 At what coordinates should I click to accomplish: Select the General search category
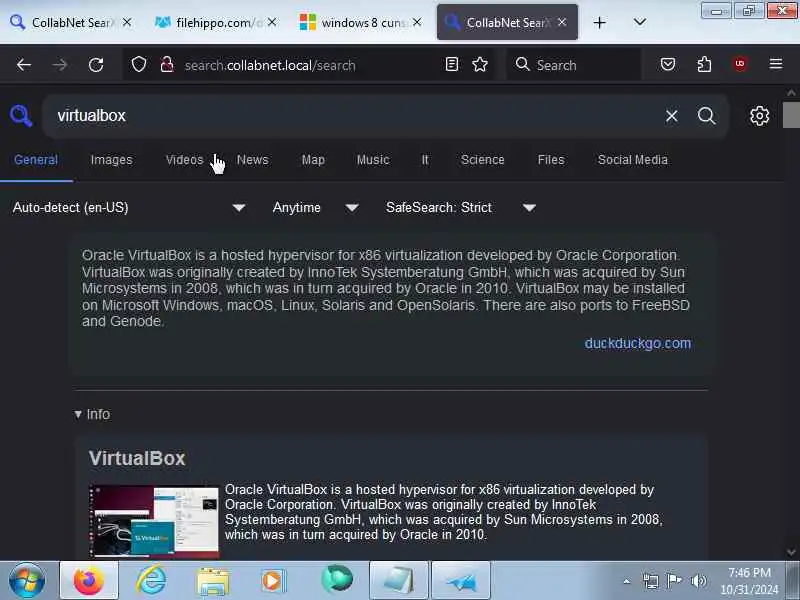(36, 160)
